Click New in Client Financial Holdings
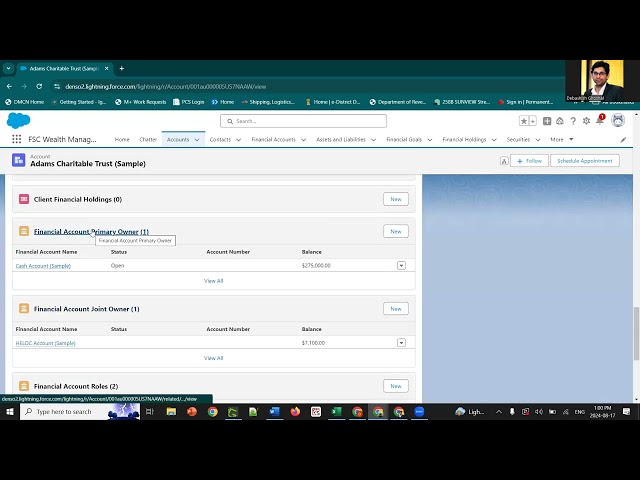 [396, 199]
